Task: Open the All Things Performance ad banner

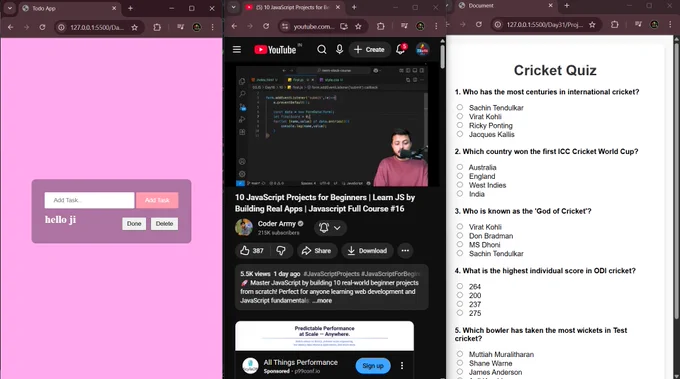Action: pos(324,336)
